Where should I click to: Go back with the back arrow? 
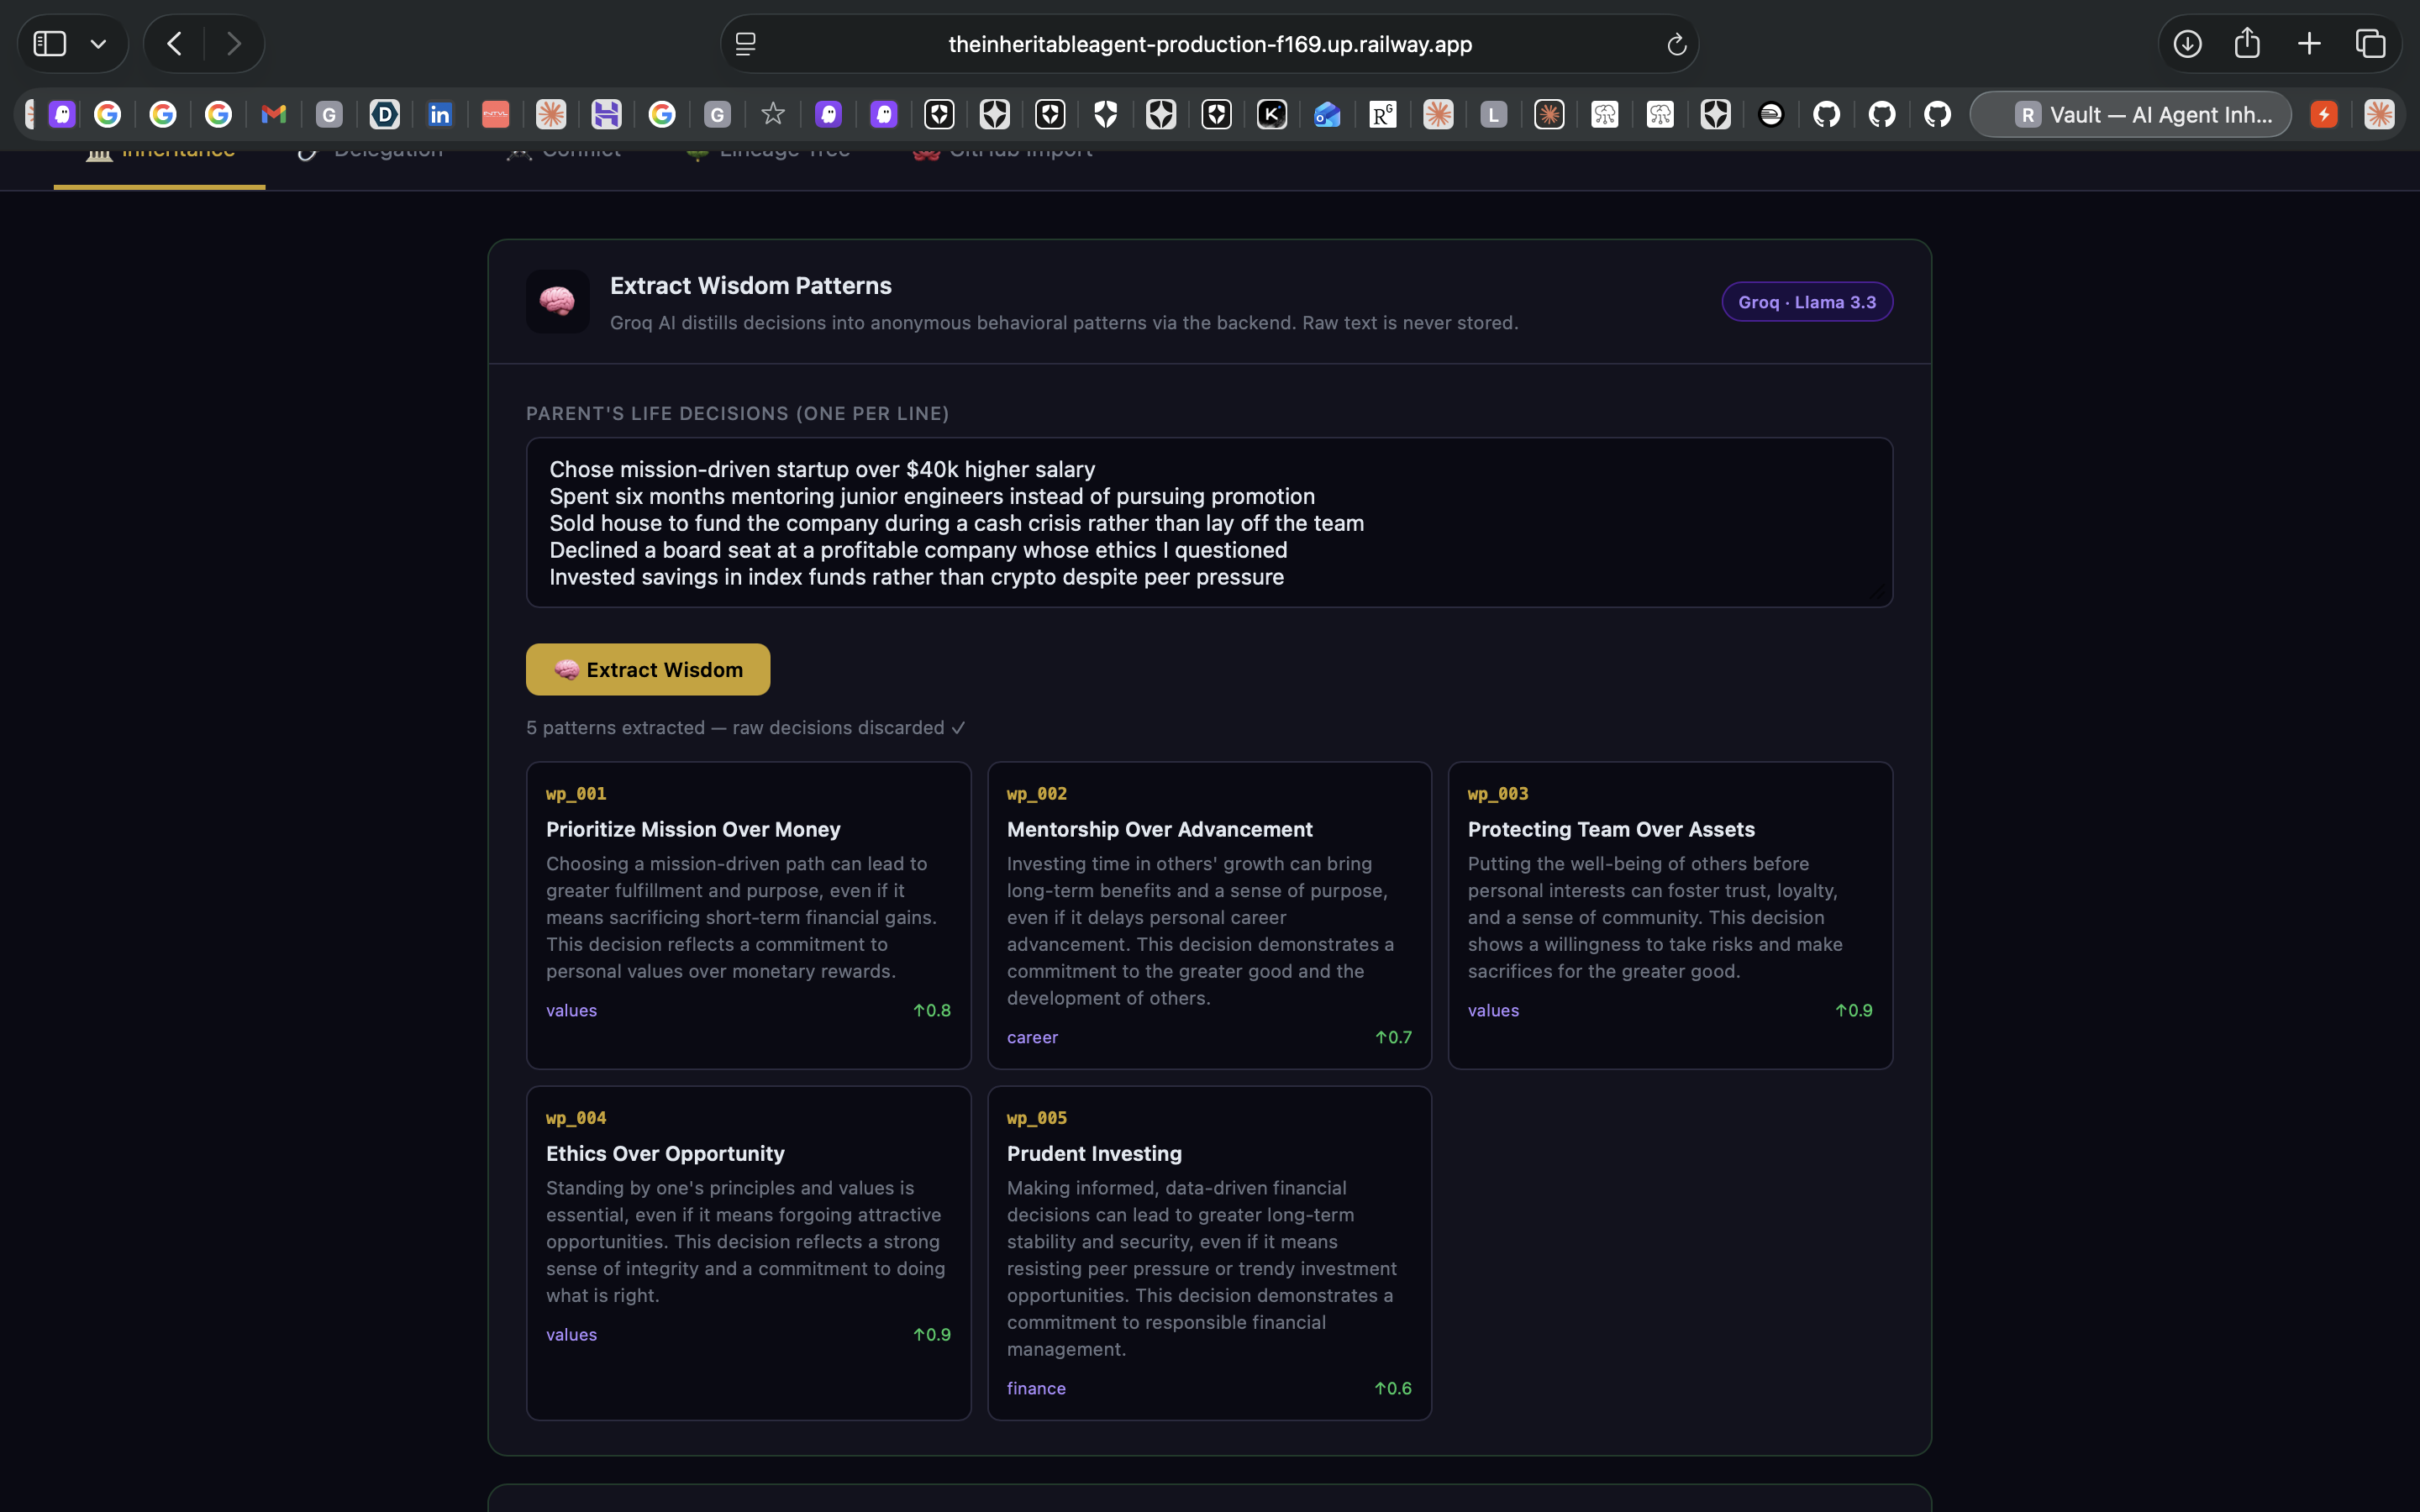(x=175, y=44)
